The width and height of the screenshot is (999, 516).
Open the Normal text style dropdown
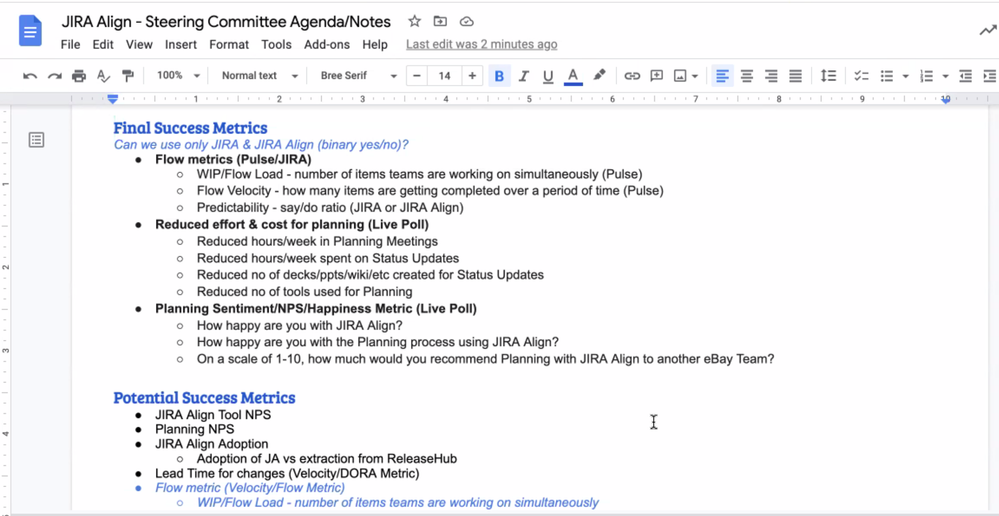(x=260, y=75)
